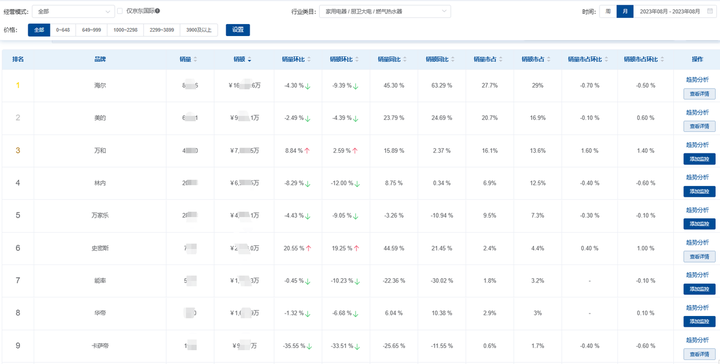Sort by 销量环比 using its sort icon

click(309, 60)
